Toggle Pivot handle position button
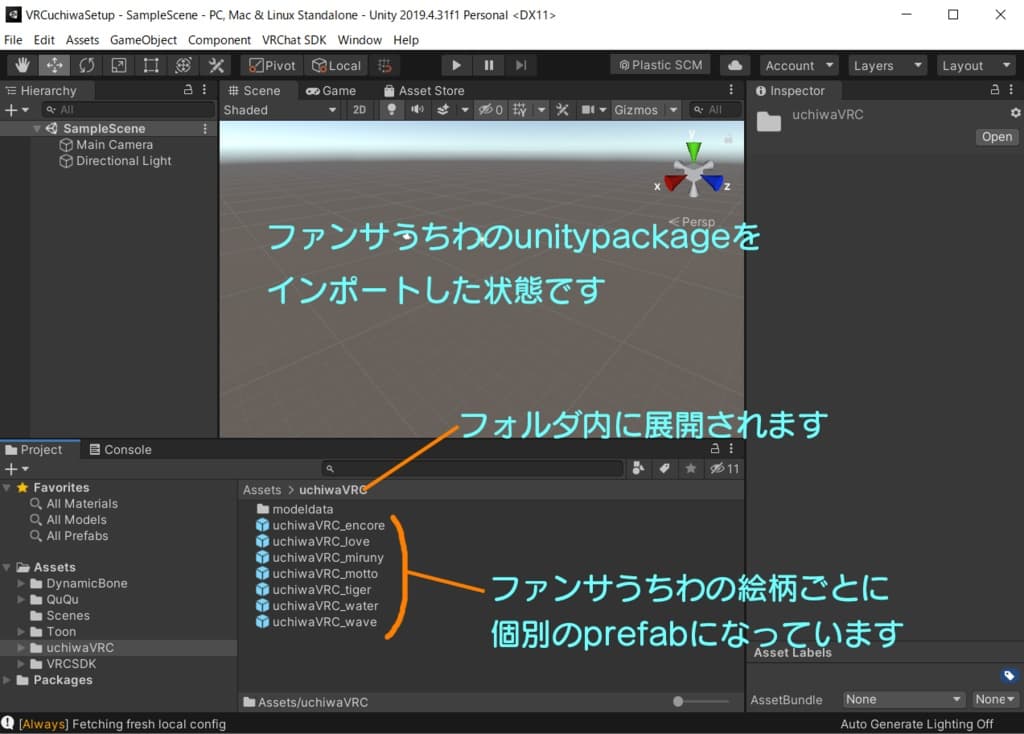Screen dimensions: 1024x734 click(272, 65)
